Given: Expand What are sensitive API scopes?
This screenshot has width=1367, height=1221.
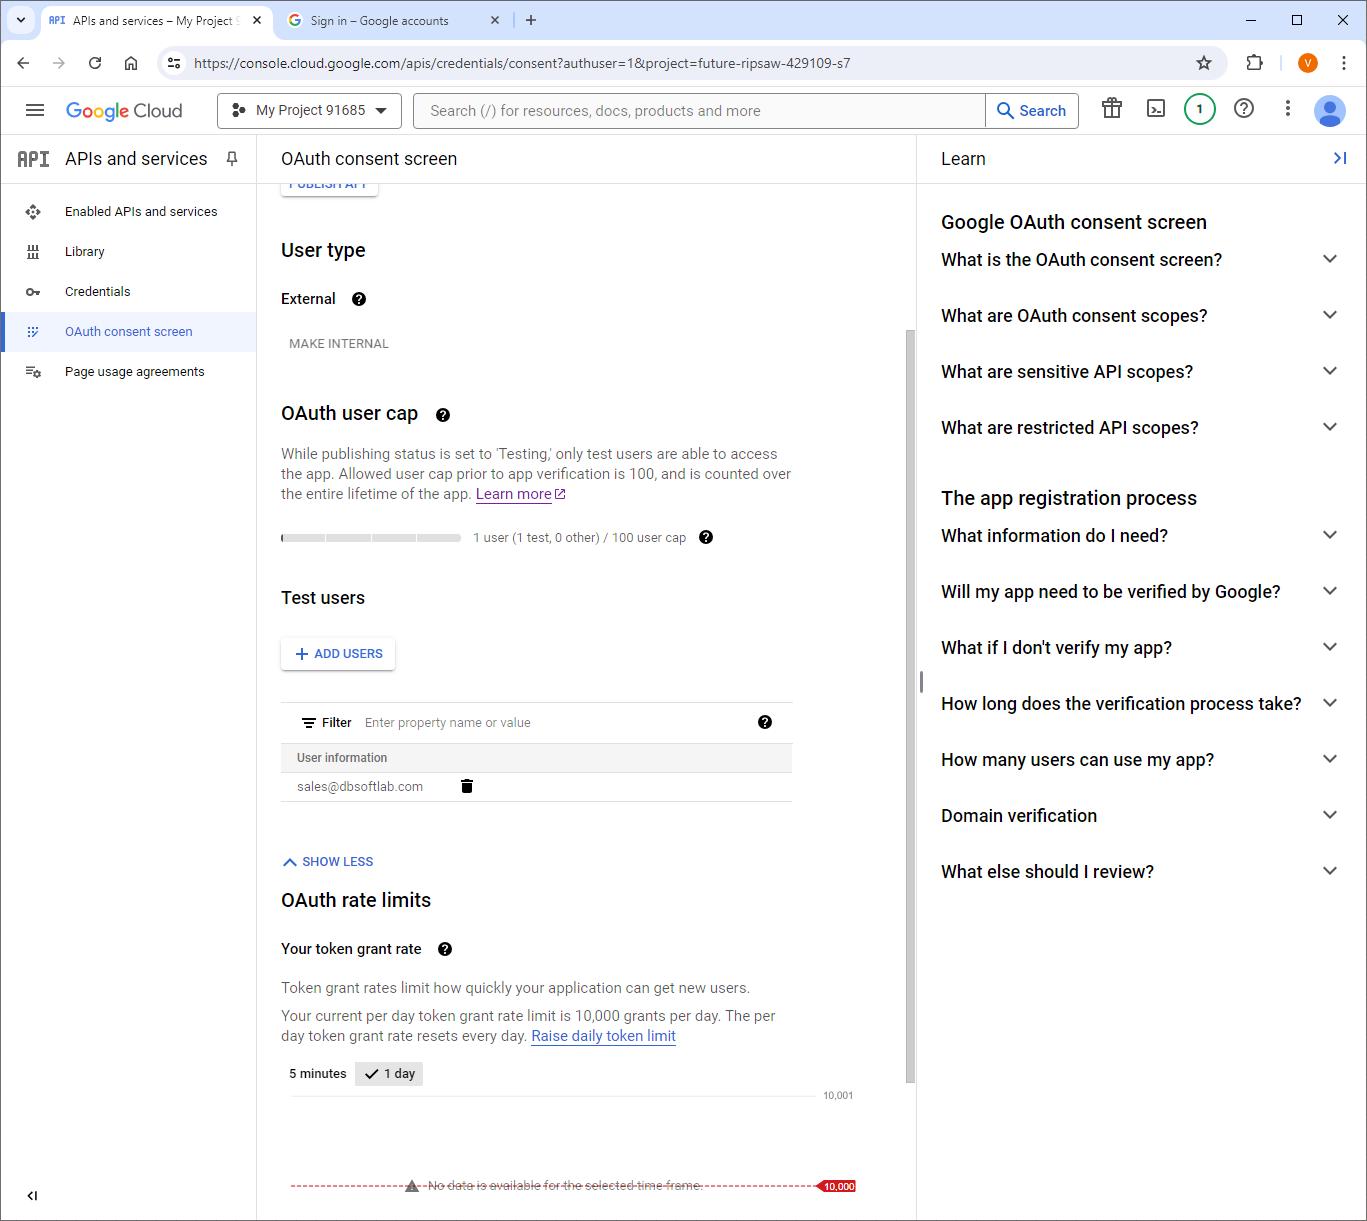Looking at the screenshot, I should 1139,372.
